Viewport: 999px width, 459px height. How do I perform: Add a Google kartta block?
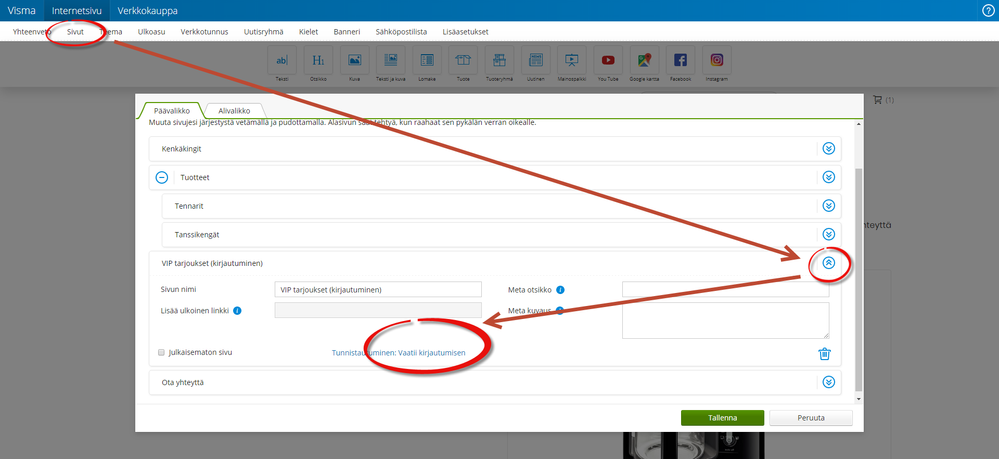[x=644, y=60]
